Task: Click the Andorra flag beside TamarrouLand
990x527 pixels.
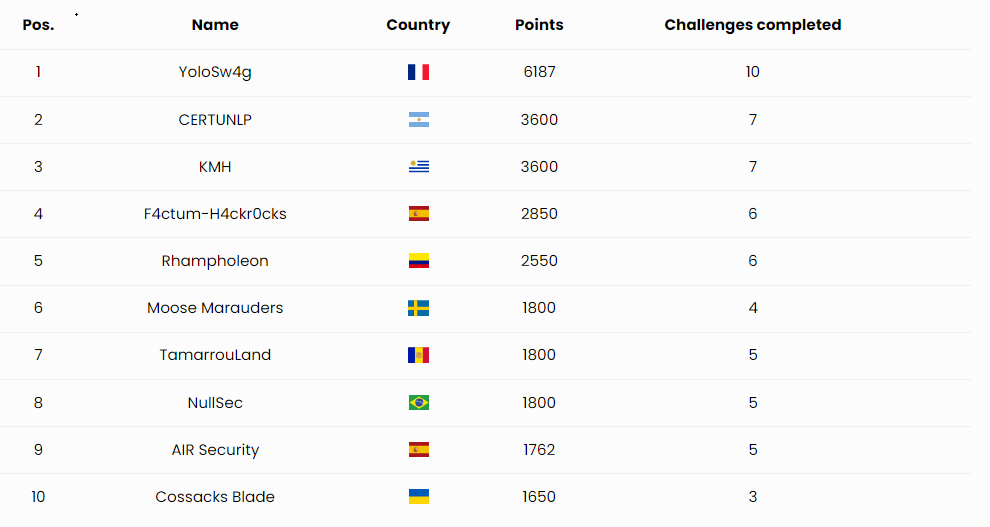Action: point(418,355)
